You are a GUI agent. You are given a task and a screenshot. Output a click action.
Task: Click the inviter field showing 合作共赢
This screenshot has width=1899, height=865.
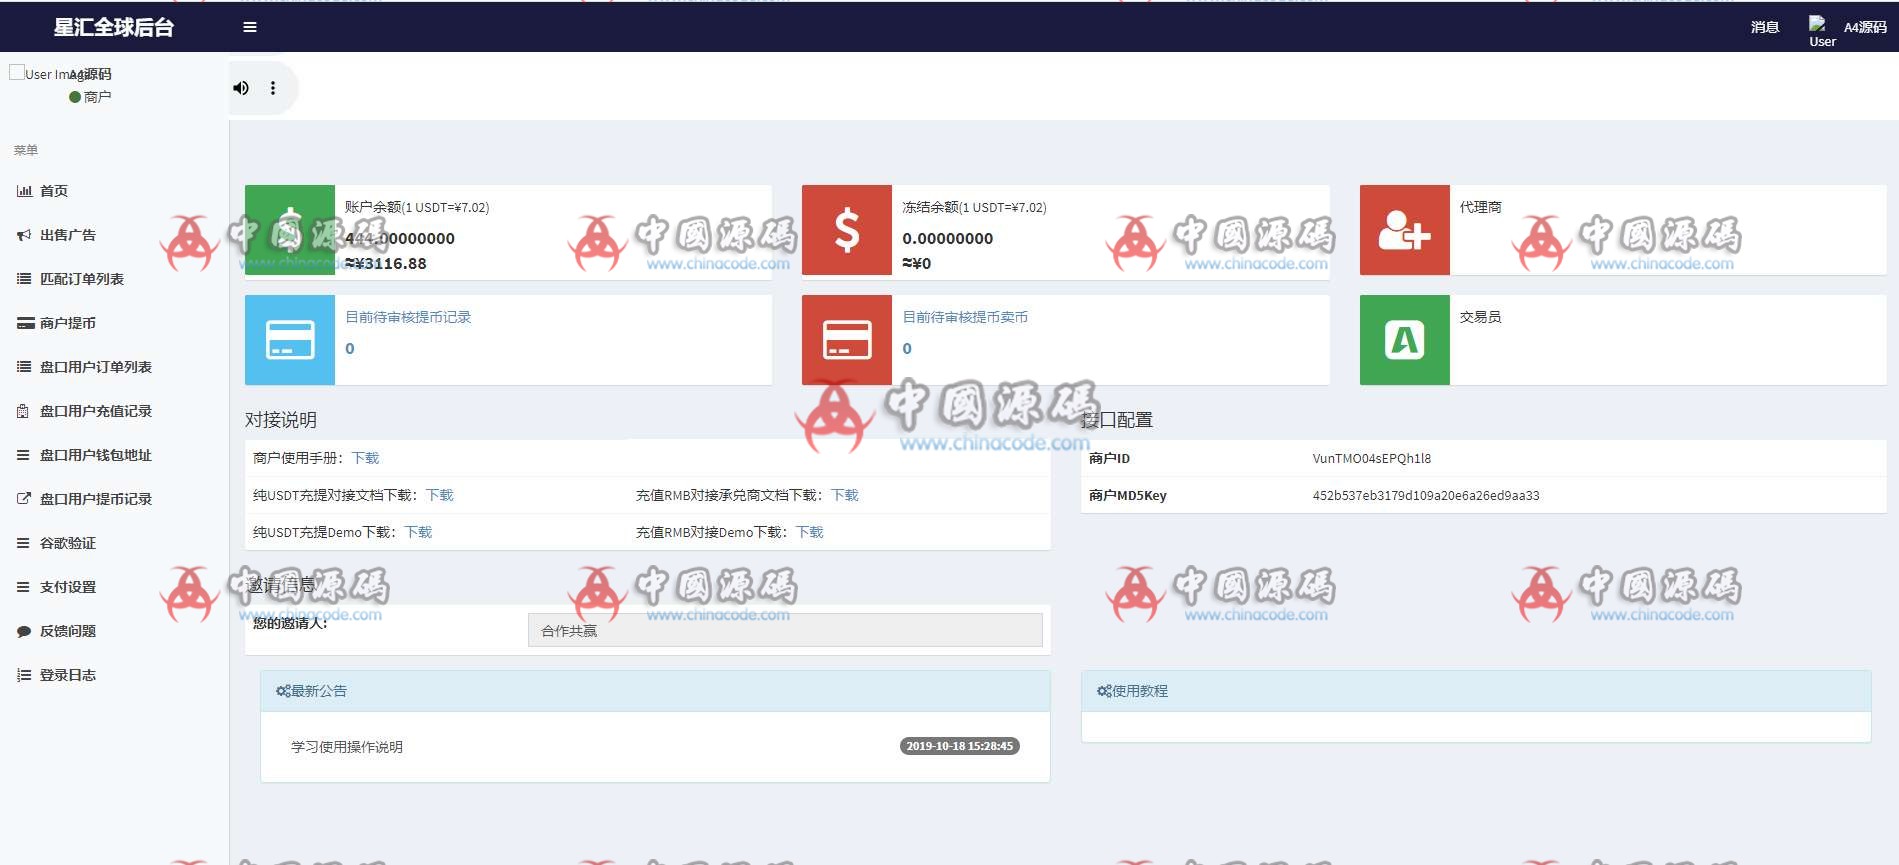[785, 631]
